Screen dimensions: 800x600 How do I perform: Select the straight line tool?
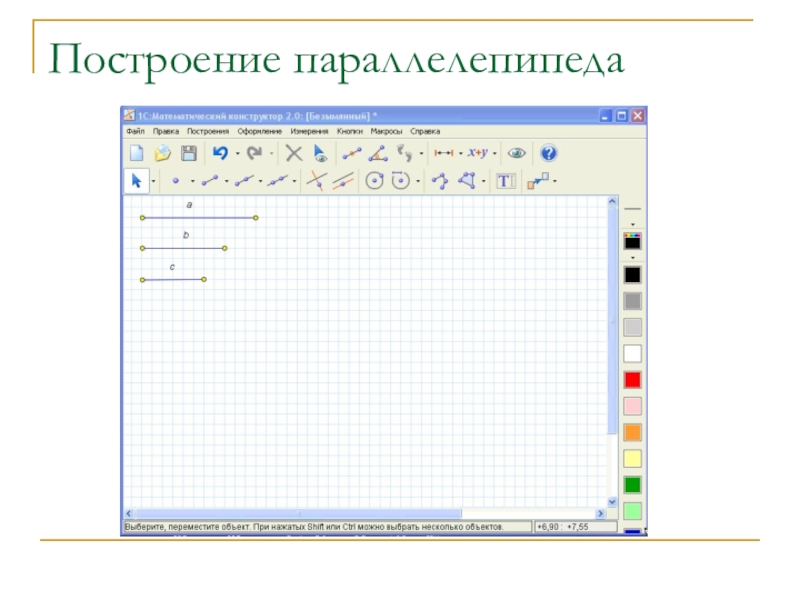(x=278, y=181)
